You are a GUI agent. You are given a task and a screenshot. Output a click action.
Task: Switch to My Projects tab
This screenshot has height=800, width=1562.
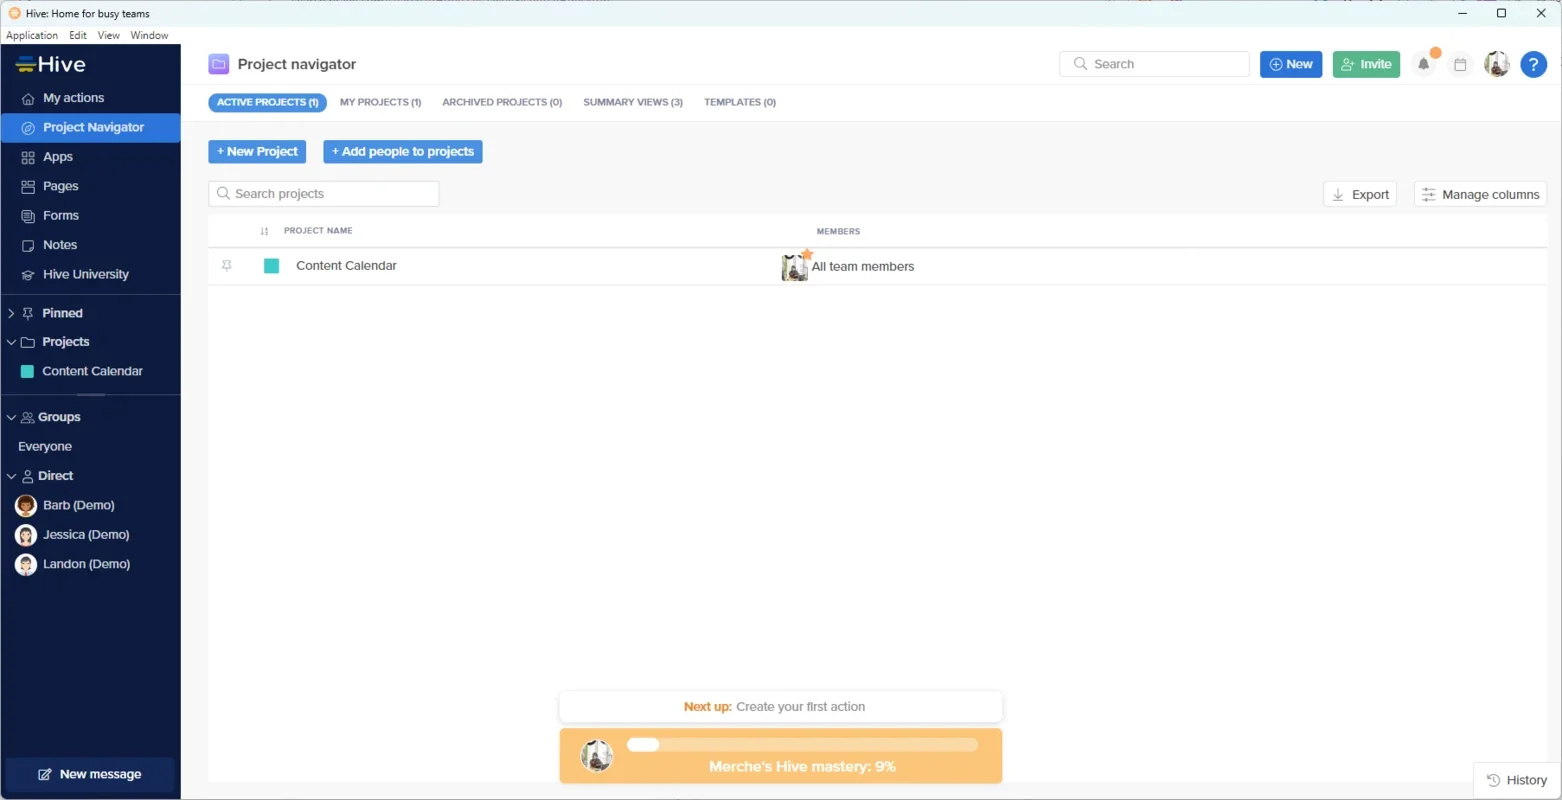click(380, 102)
